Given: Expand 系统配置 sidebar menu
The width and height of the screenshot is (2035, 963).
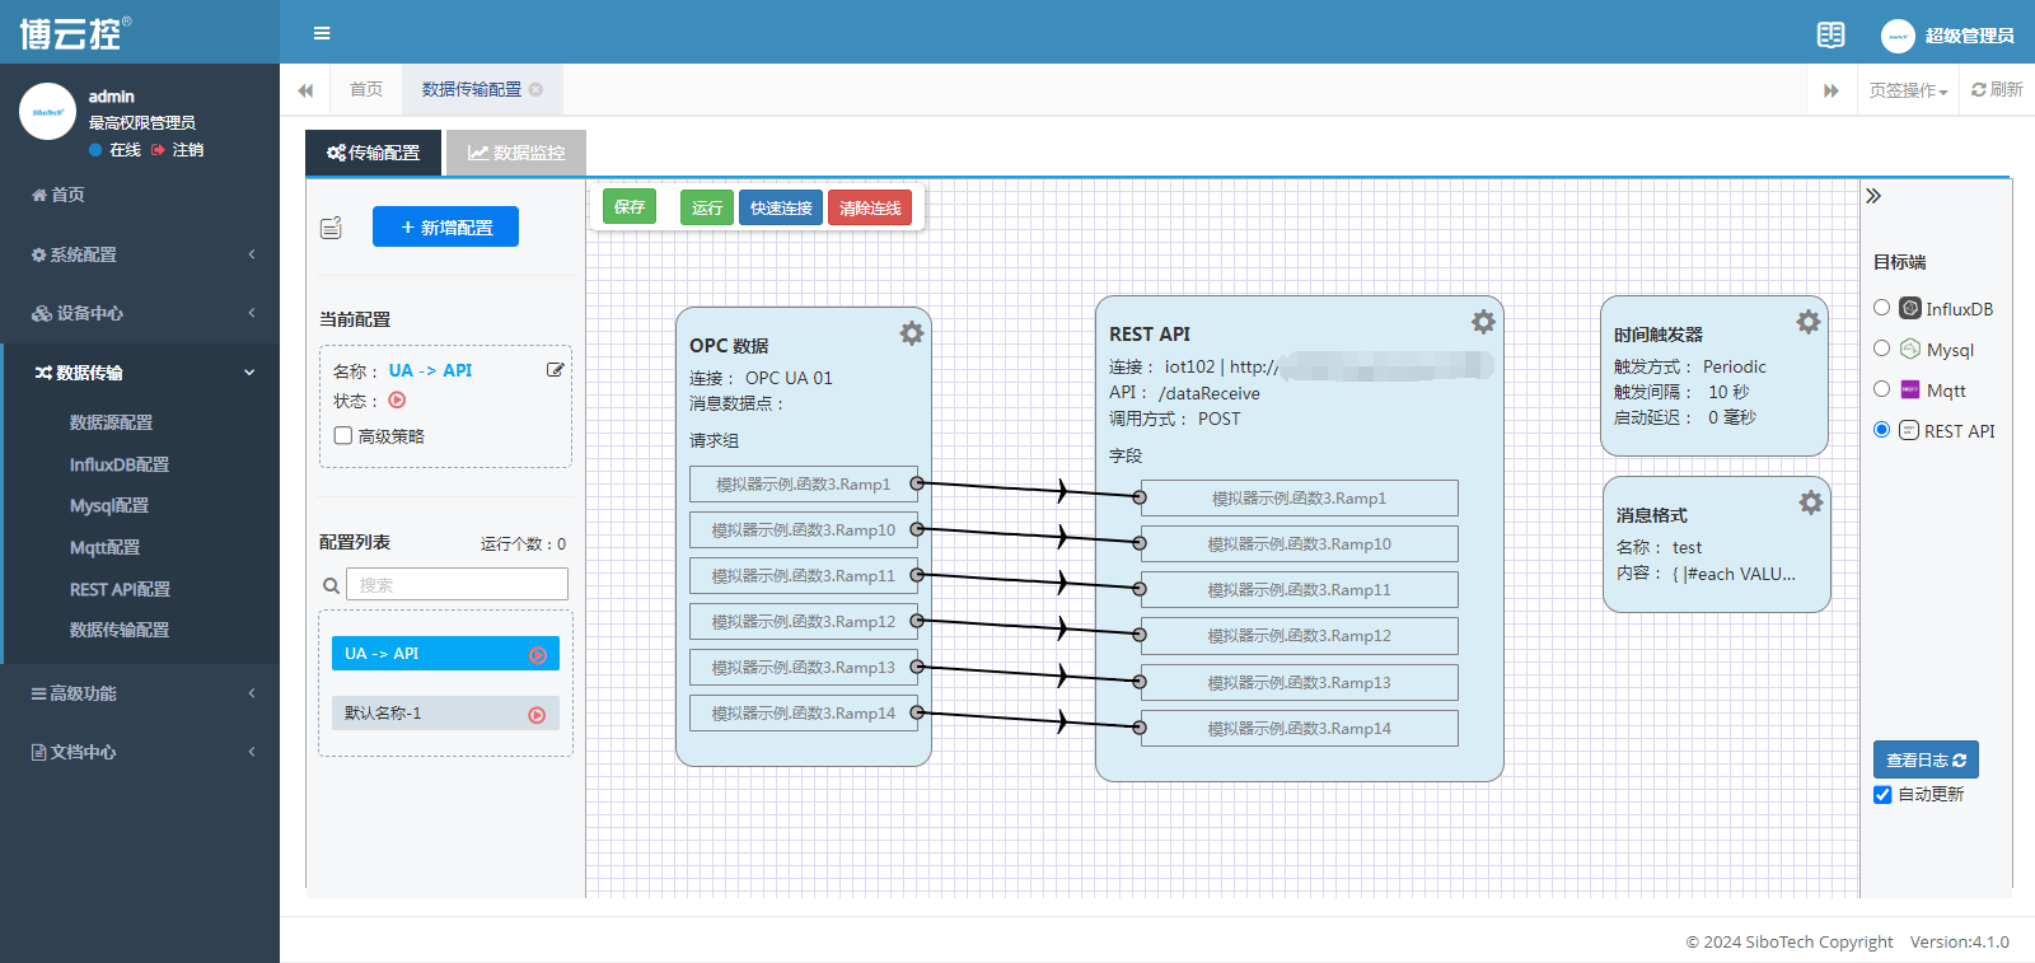Looking at the screenshot, I should click(140, 255).
